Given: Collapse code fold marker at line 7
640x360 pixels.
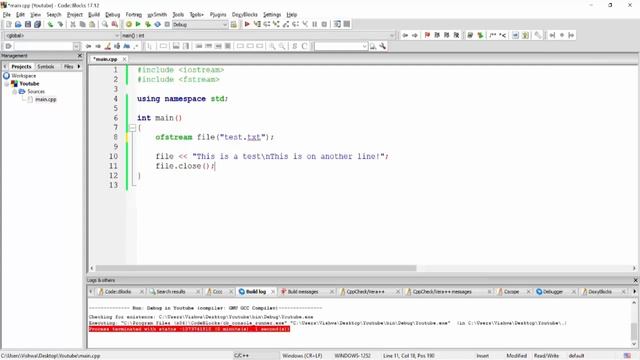Looking at the screenshot, I should (x=132, y=128).
